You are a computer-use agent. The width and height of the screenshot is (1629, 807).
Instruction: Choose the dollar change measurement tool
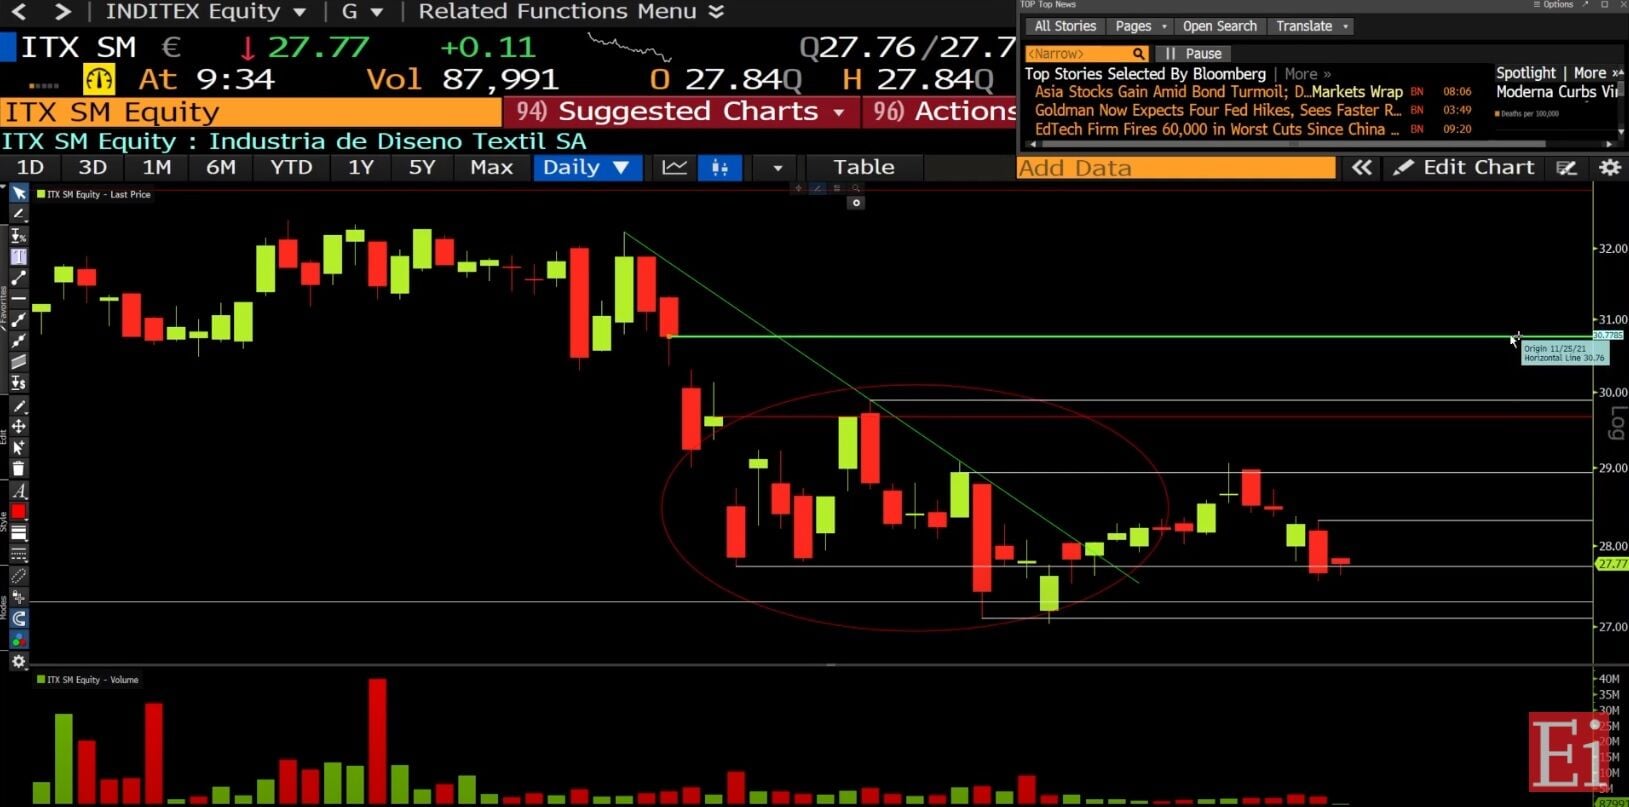click(x=18, y=383)
